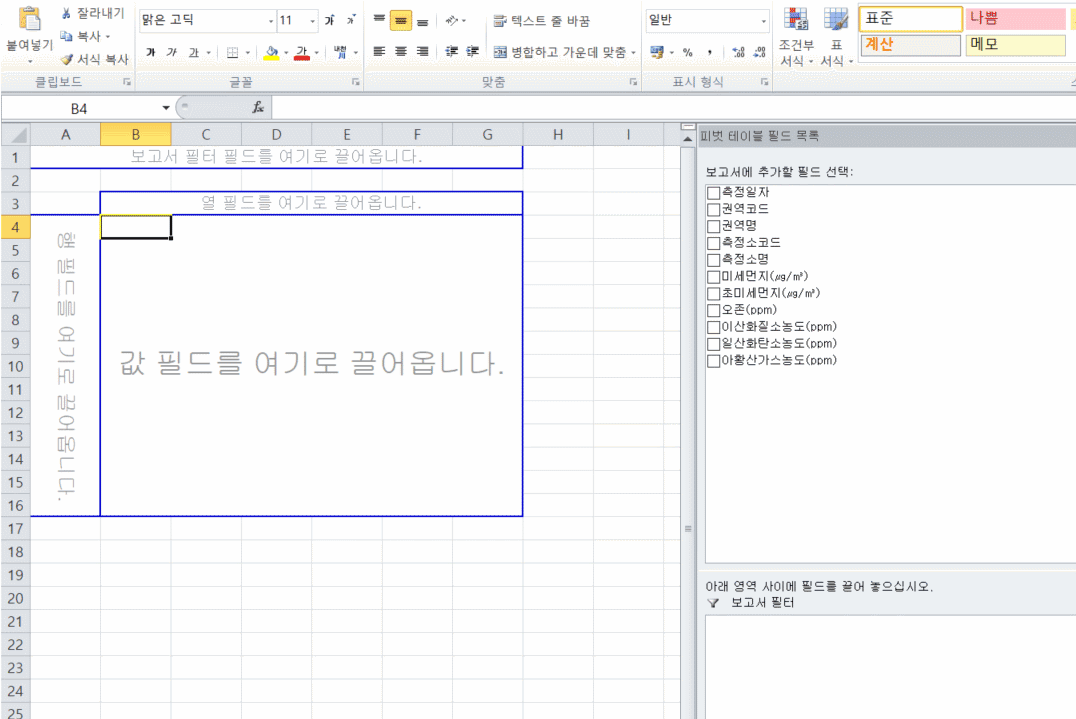
Task: Check the 측정일자 field checkbox
Action: 713,192
